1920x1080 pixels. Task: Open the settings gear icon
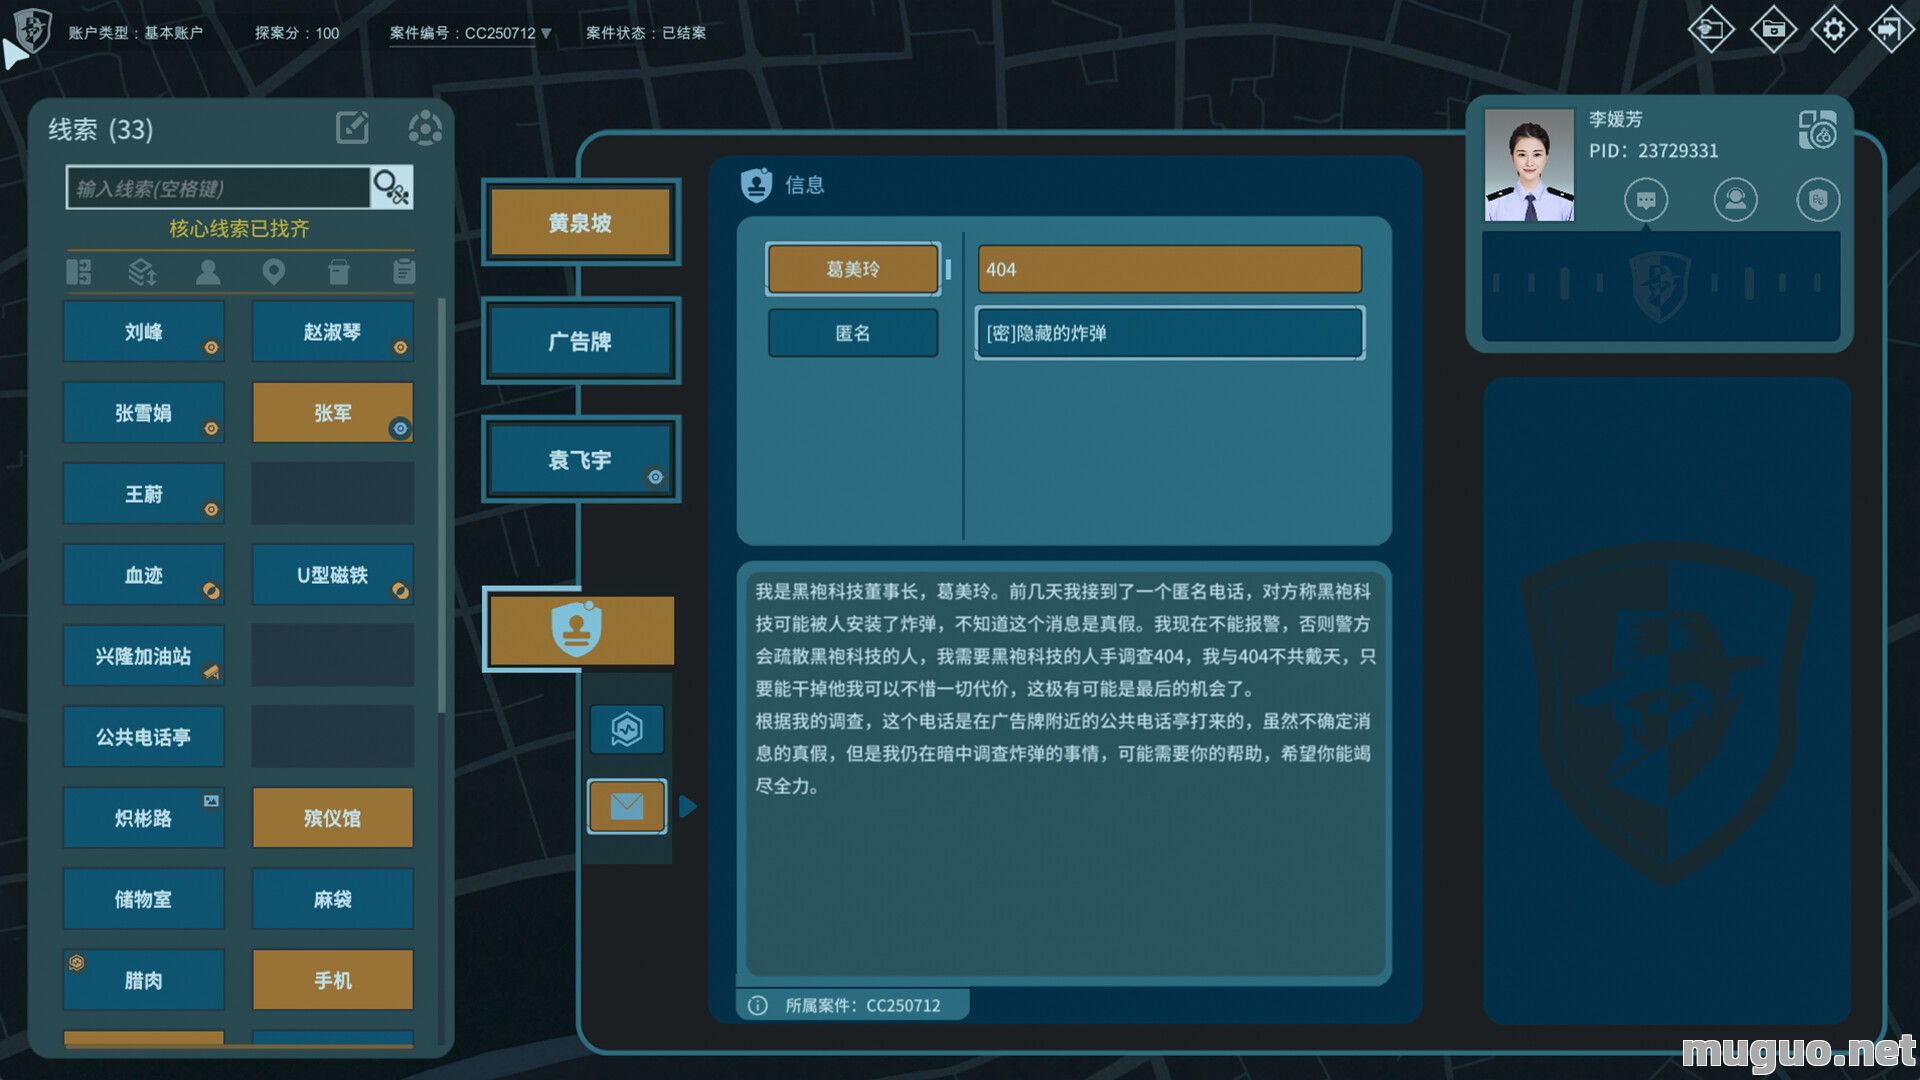[1834, 29]
